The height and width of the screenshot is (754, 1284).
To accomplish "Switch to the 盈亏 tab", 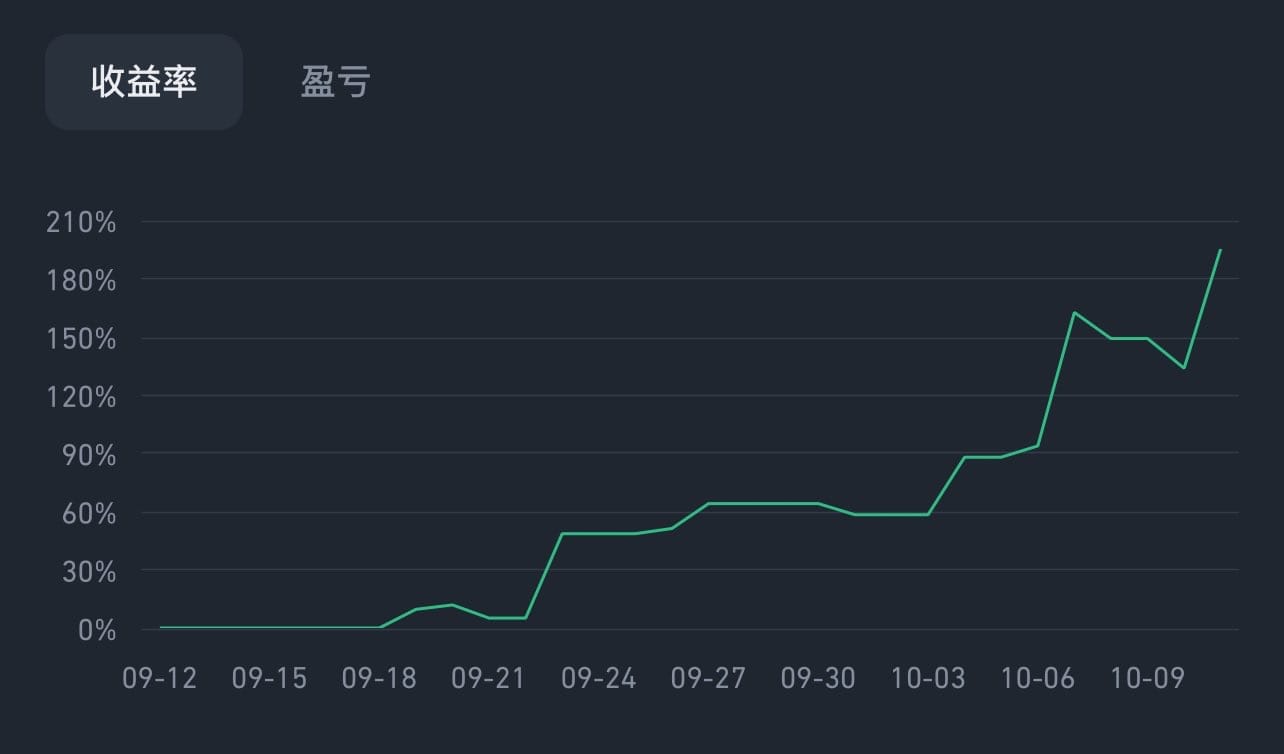I will pos(336,82).
